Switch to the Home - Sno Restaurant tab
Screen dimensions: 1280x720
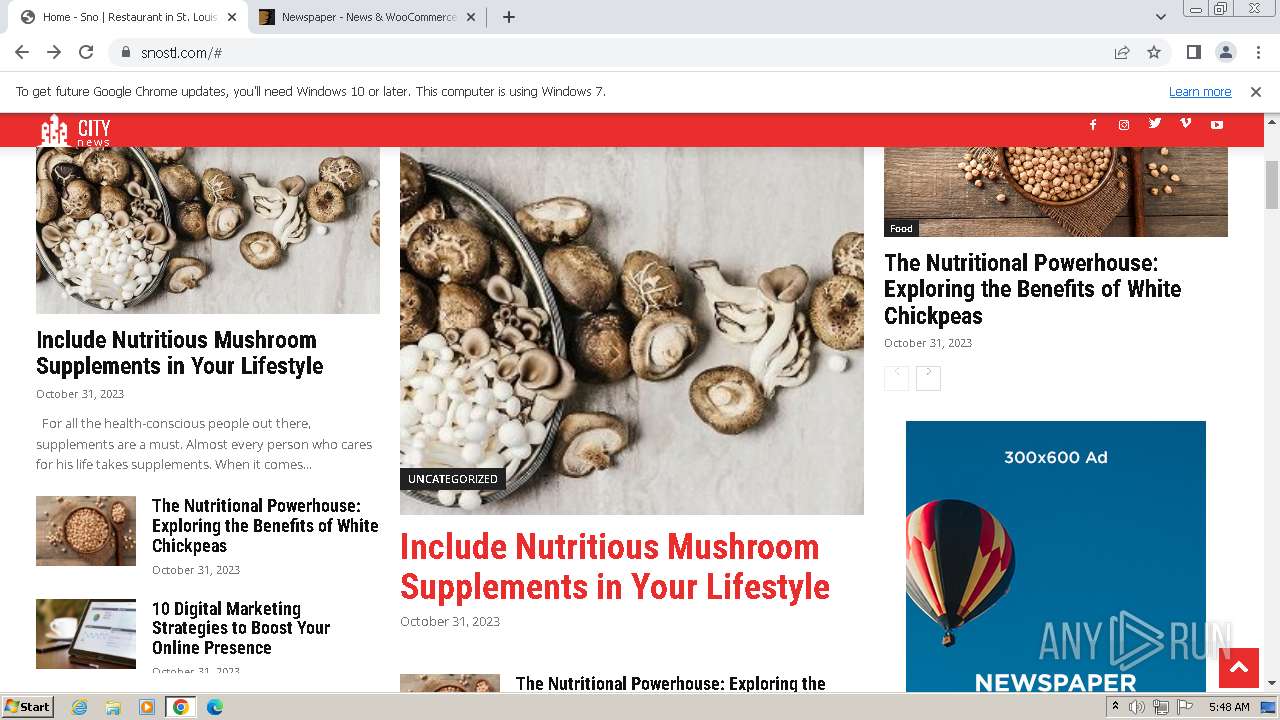[x=128, y=17]
